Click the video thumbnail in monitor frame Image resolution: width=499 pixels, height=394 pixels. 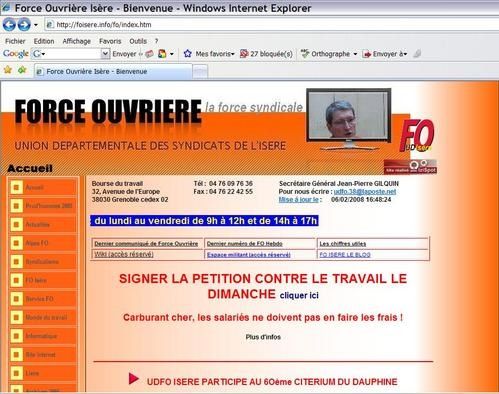pos(349,115)
